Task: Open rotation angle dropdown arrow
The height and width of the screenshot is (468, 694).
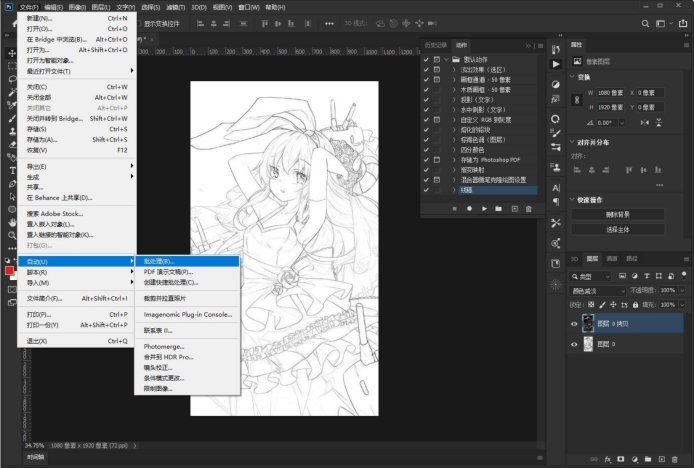Action: (622, 123)
